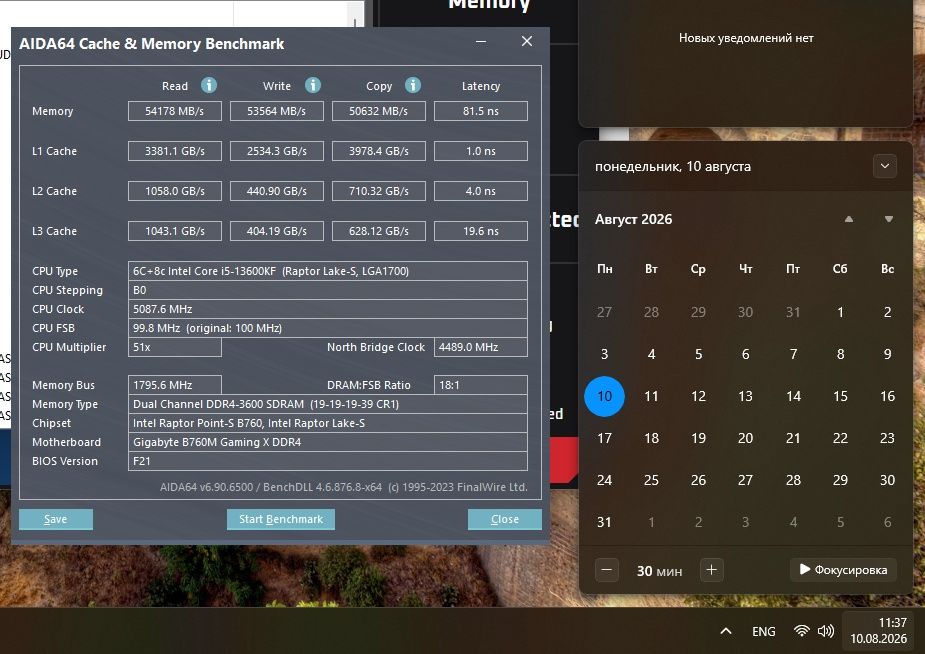The image size is (925, 654).
Task: Collapse the calendar with chevron button
Action: pos(884,166)
